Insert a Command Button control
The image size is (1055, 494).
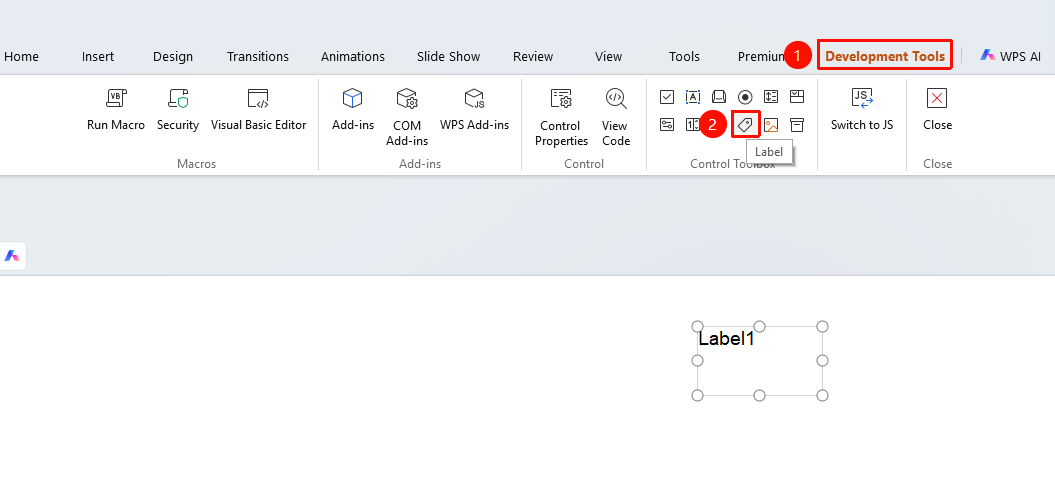pos(719,97)
